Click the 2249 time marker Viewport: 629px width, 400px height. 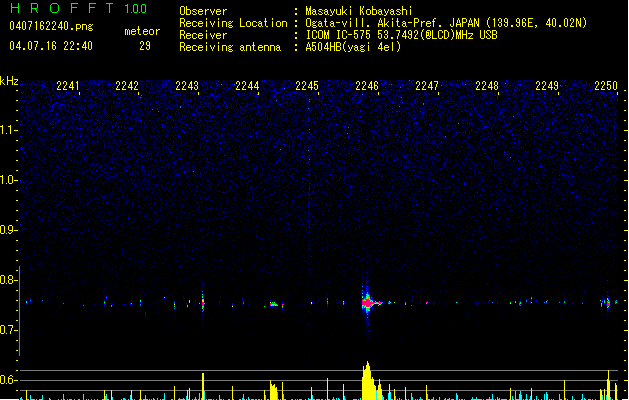click(547, 86)
